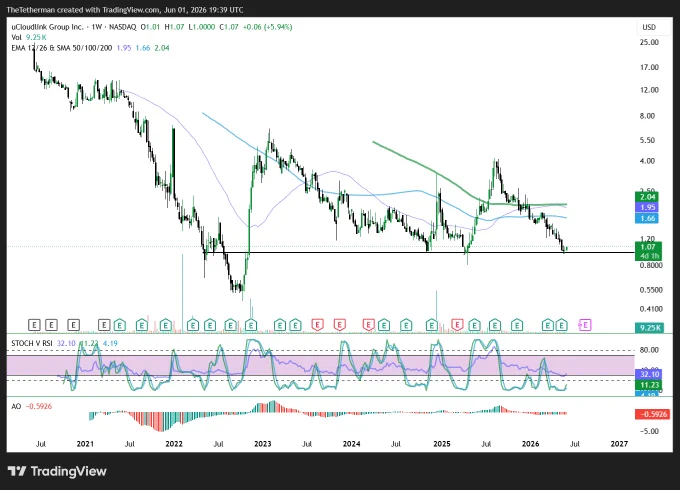Click the 0.5500 price axis label

point(651,290)
